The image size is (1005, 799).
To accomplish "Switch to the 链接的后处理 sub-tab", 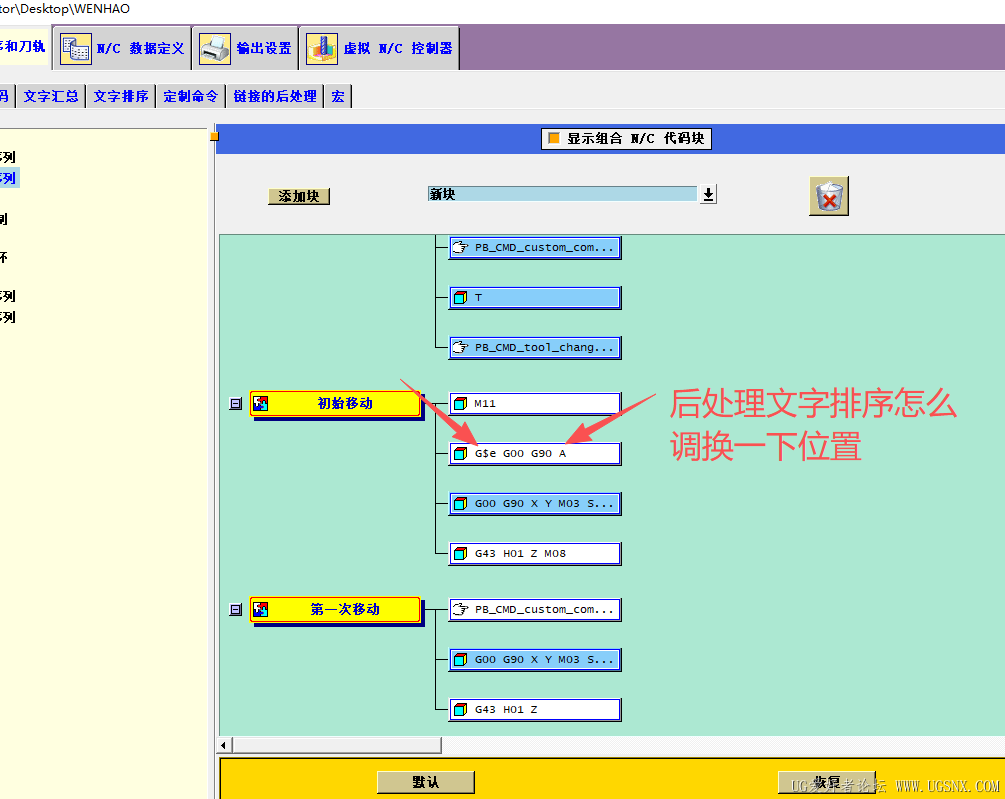I will [275, 96].
